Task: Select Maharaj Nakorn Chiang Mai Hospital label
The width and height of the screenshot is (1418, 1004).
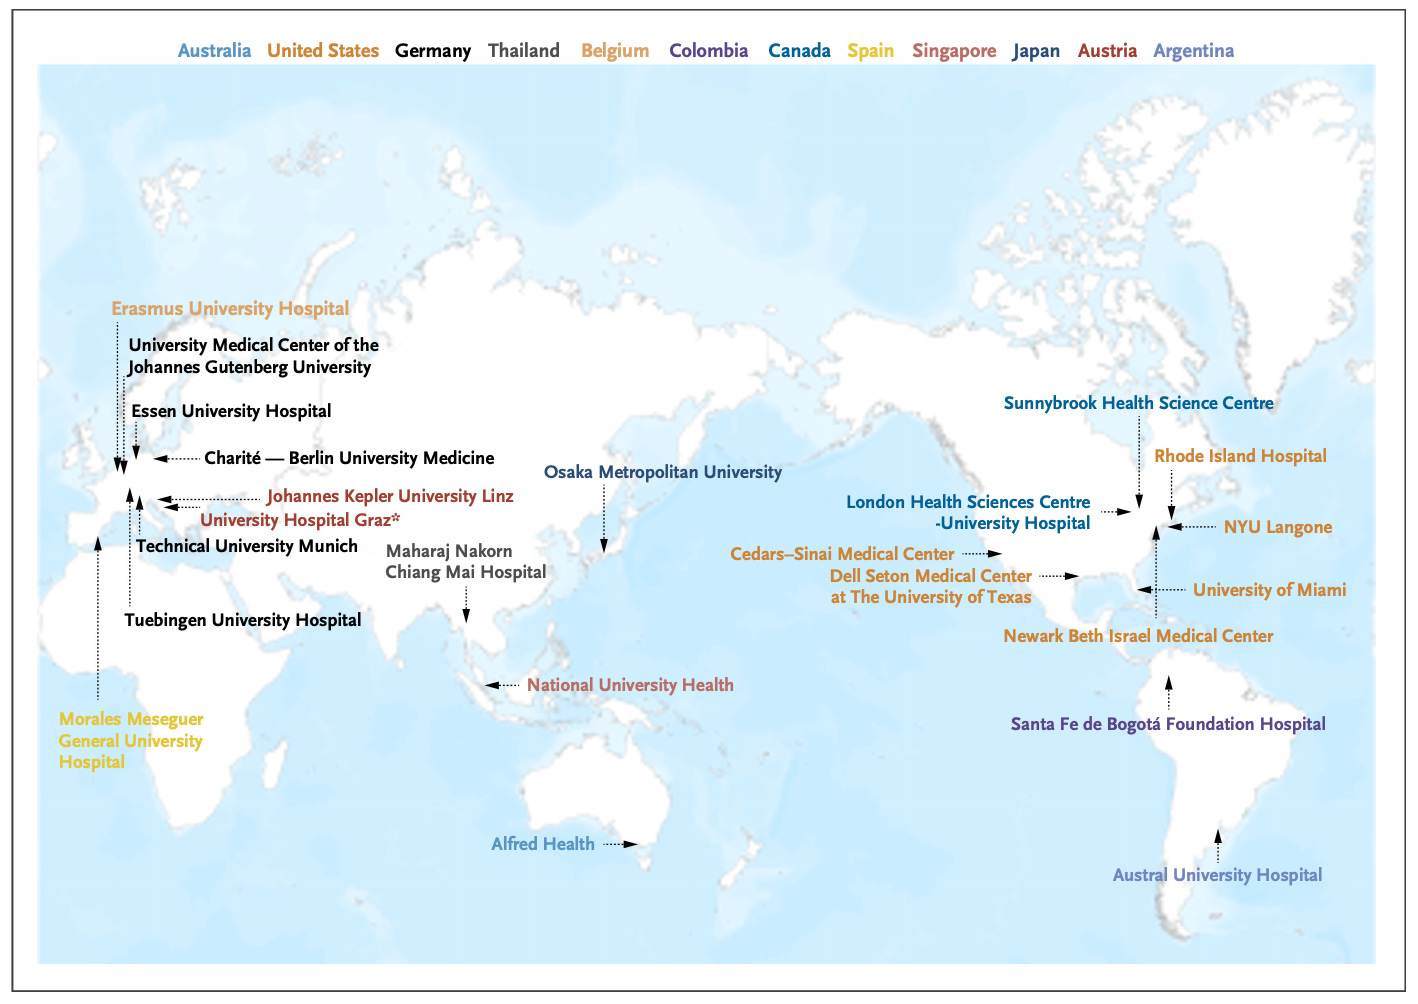Action: [x=466, y=562]
